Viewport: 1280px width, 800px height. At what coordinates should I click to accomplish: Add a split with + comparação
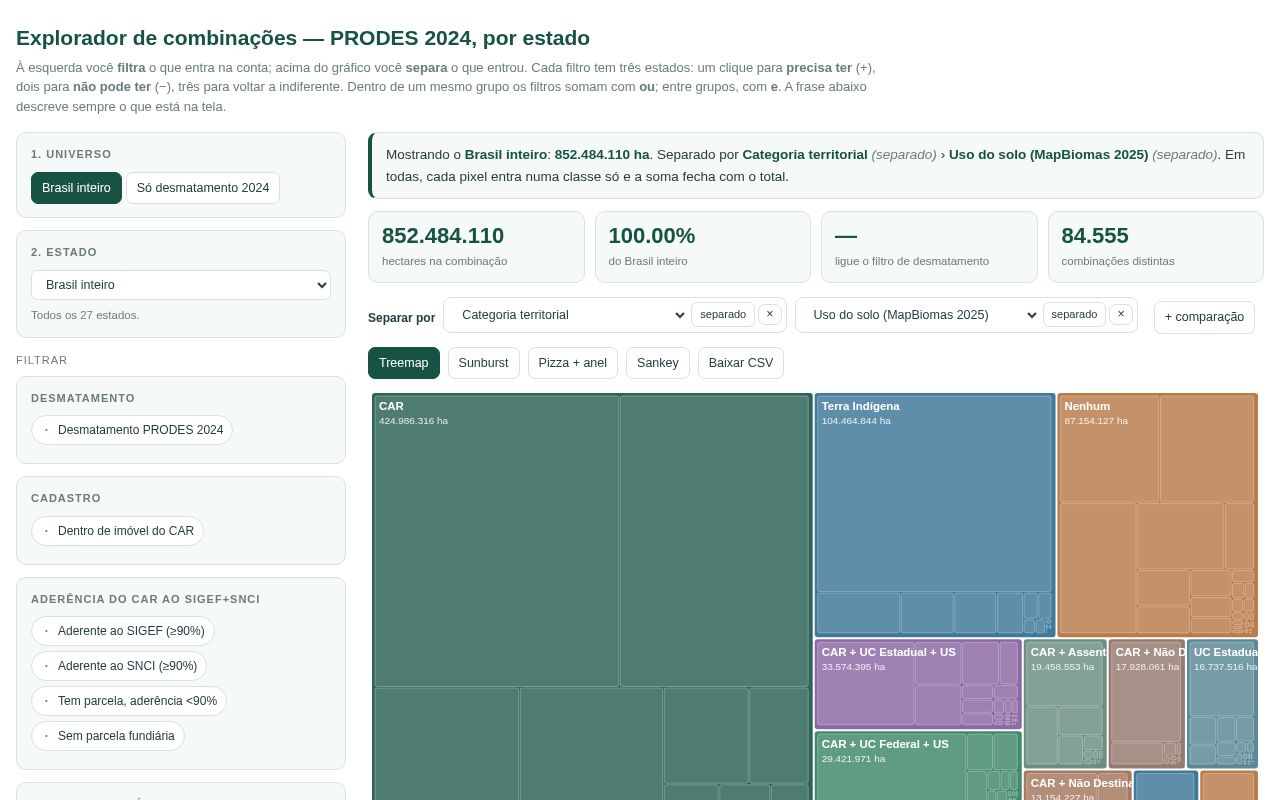tap(1204, 317)
